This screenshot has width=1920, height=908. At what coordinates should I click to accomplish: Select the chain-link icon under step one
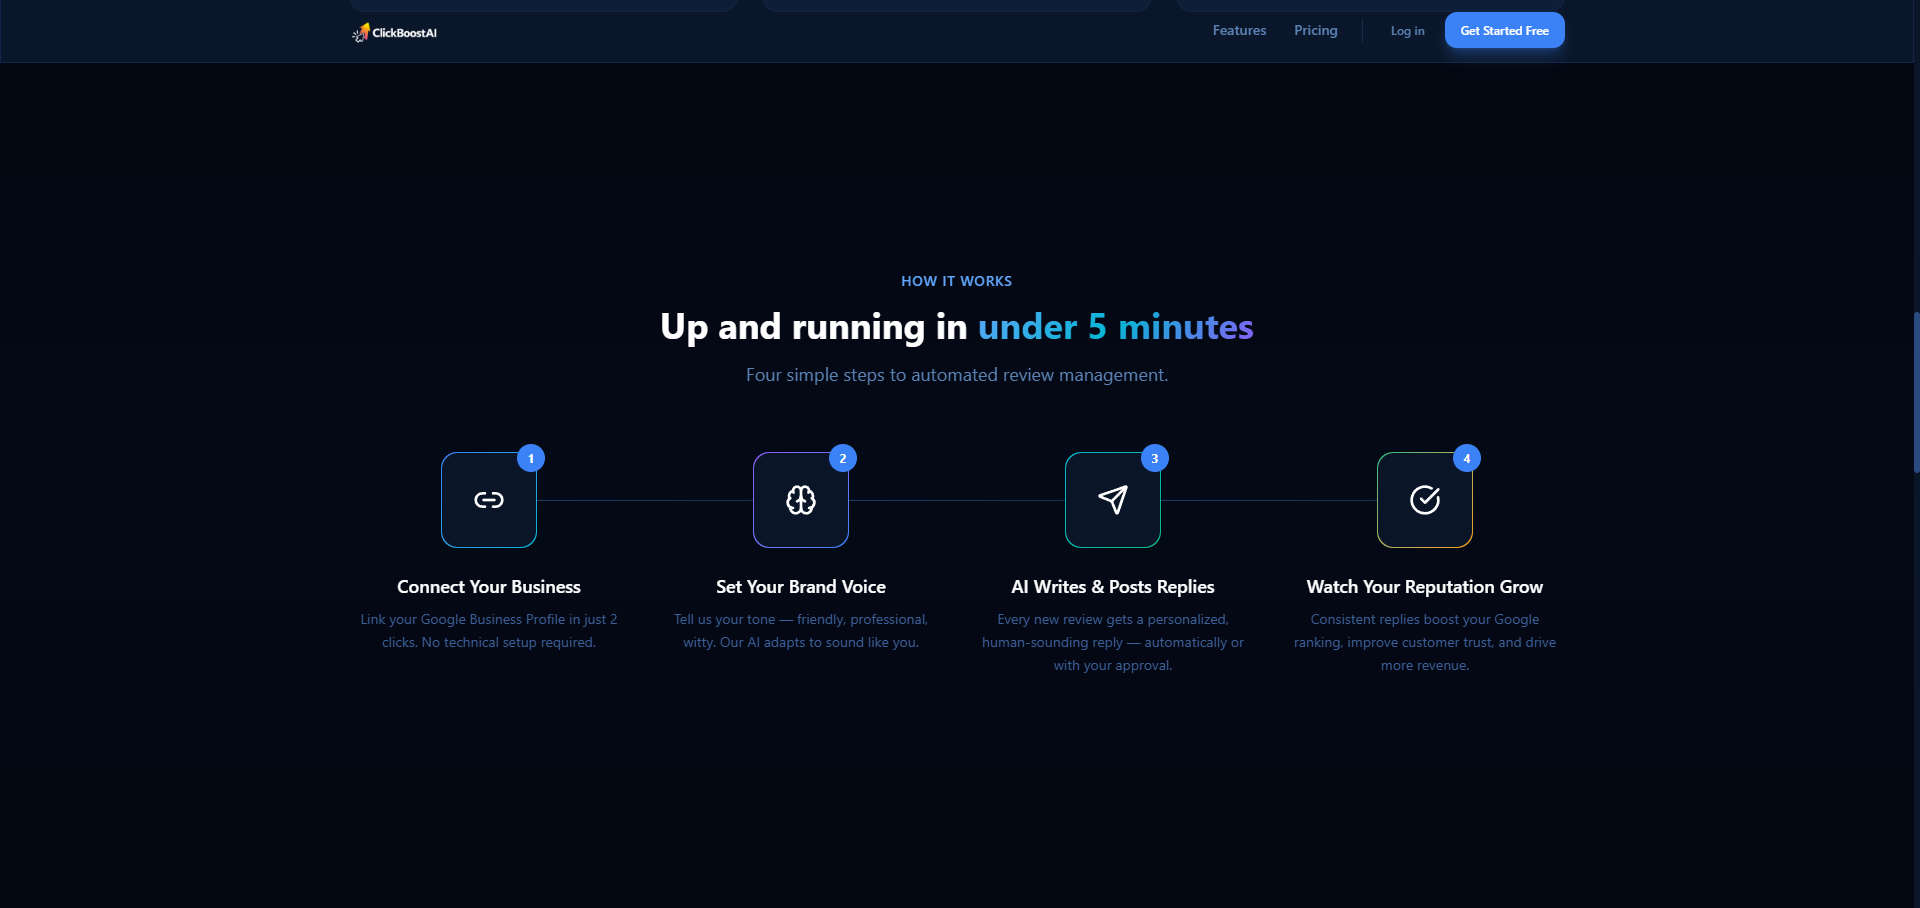(488, 500)
